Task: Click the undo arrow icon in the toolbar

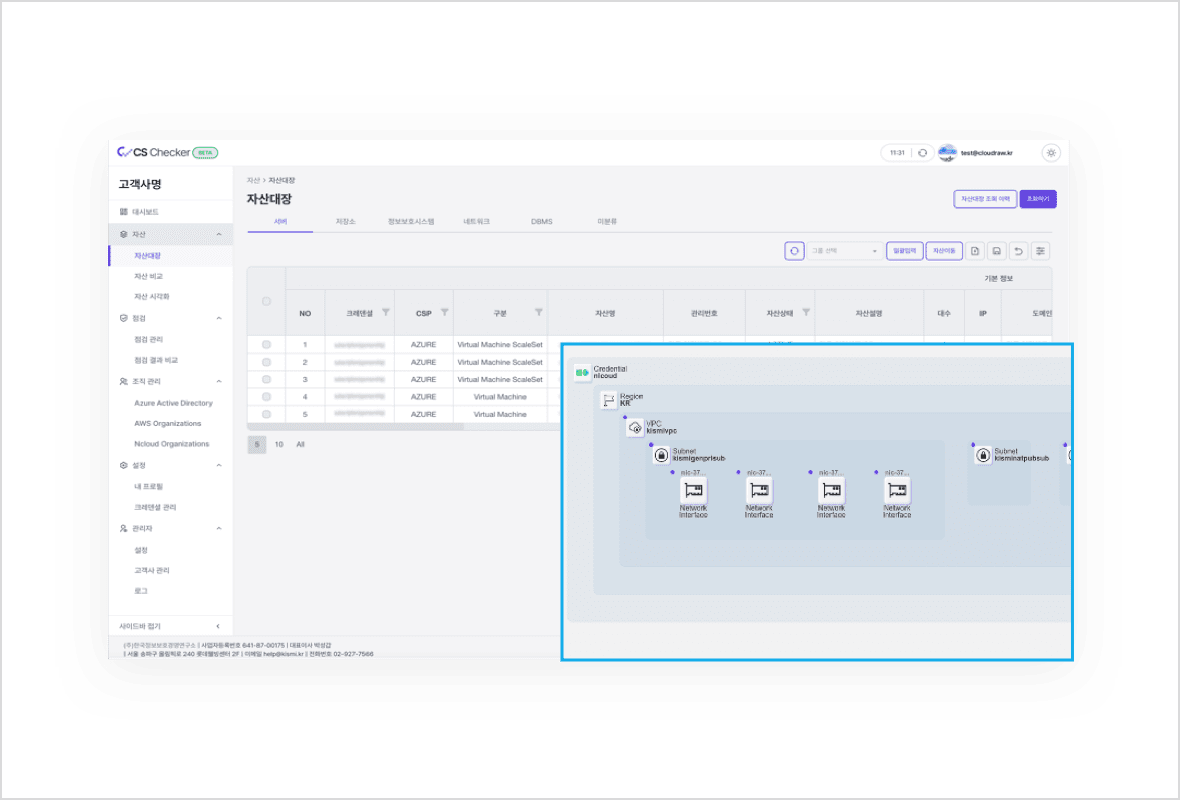Action: pos(1018,251)
